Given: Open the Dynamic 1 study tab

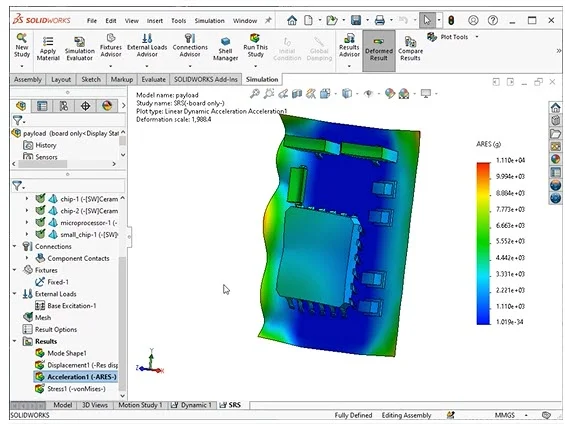Looking at the screenshot, I should [x=192, y=405].
